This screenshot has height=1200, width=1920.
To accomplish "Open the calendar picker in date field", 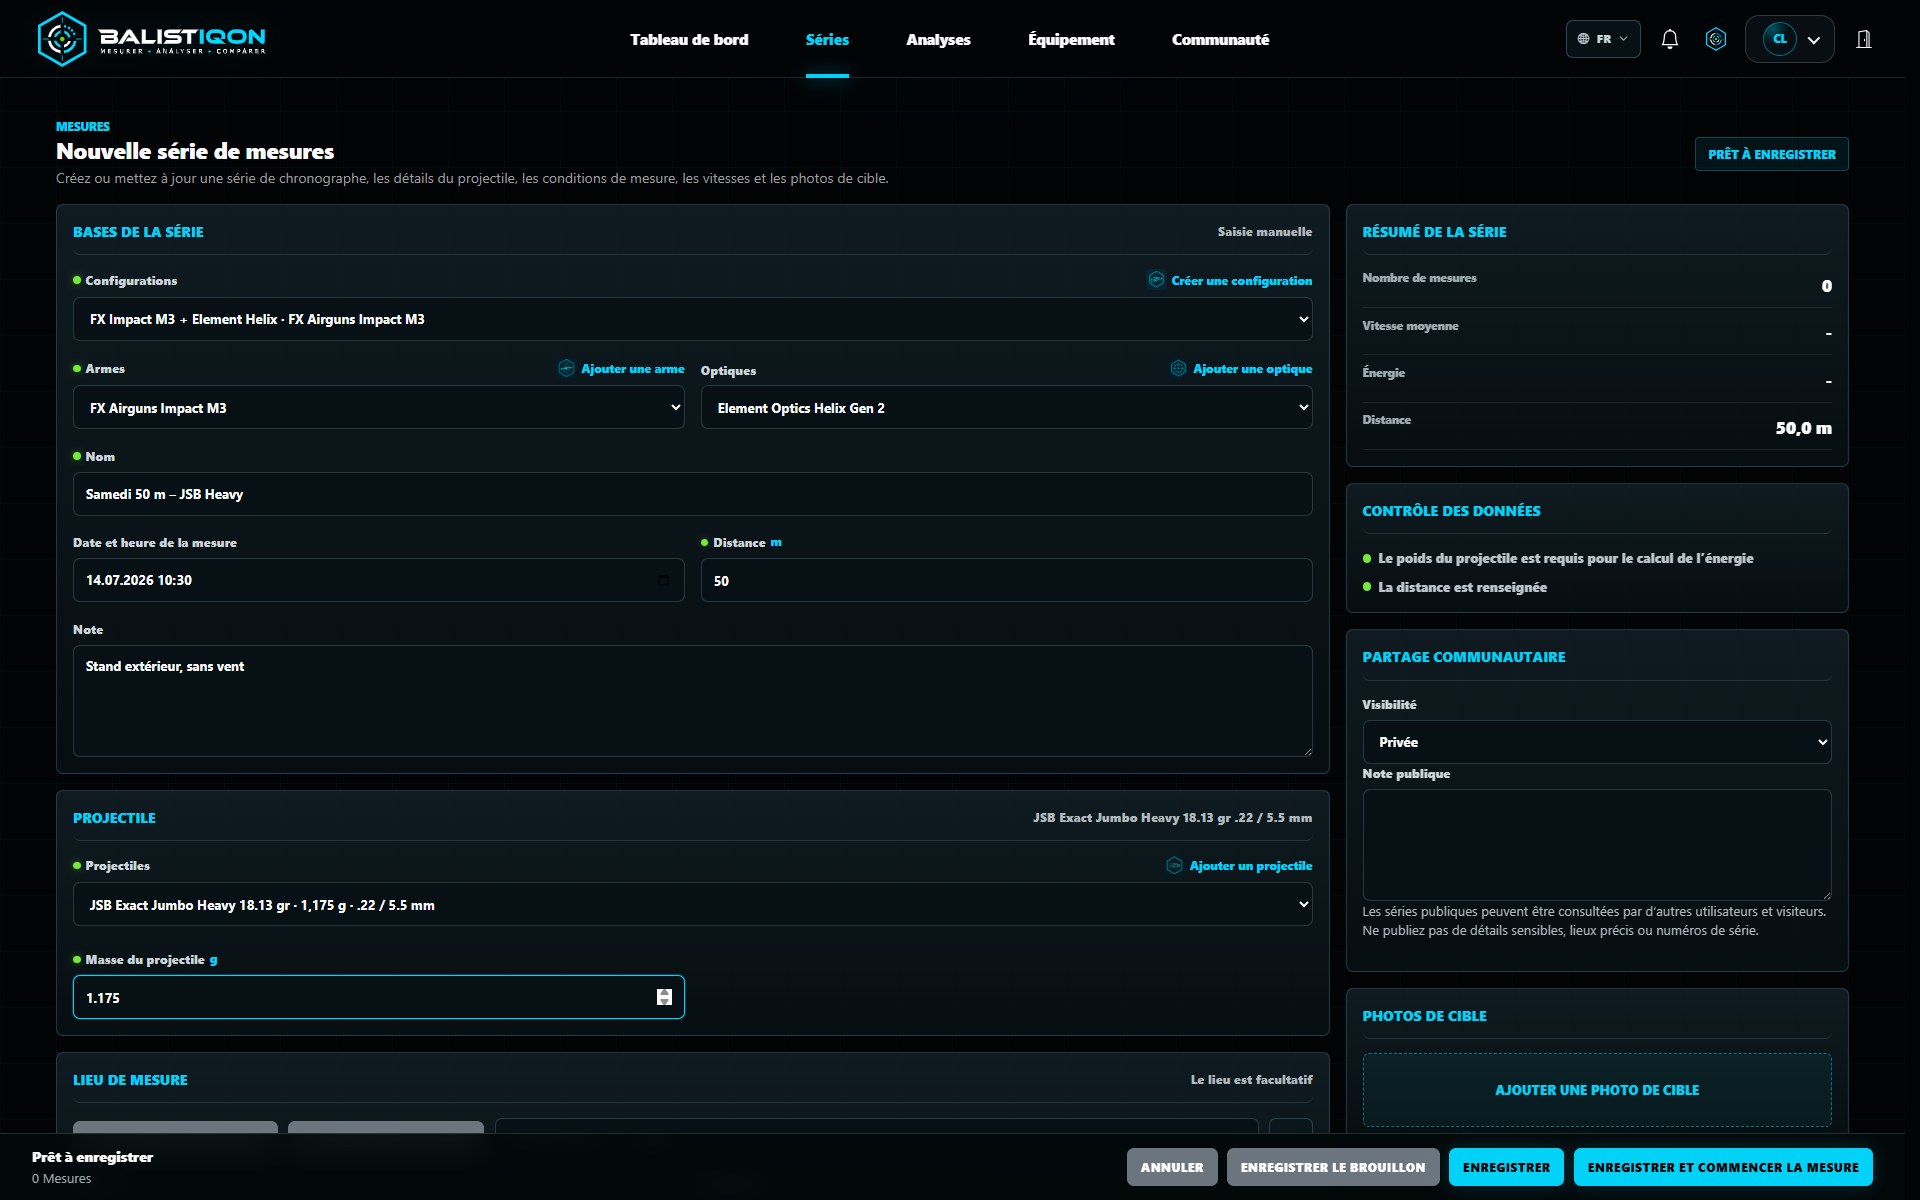I will pos(663,580).
